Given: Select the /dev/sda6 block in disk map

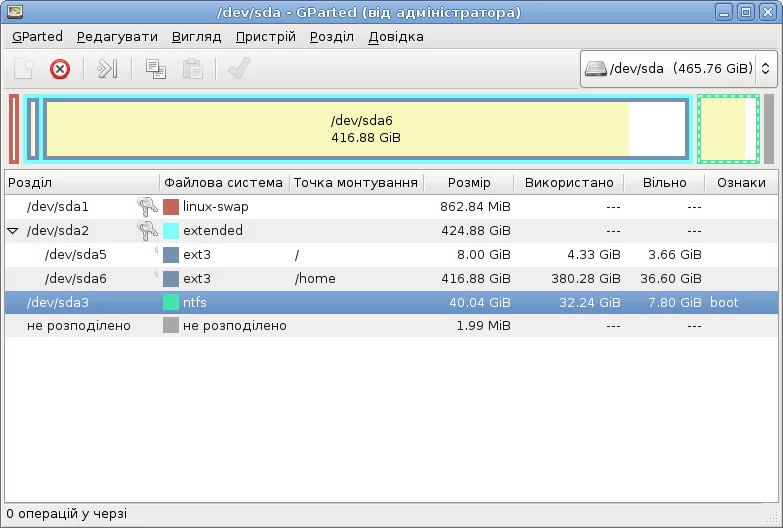Looking at the screenshot, I should pyautogui.click(x=366, y=129).
